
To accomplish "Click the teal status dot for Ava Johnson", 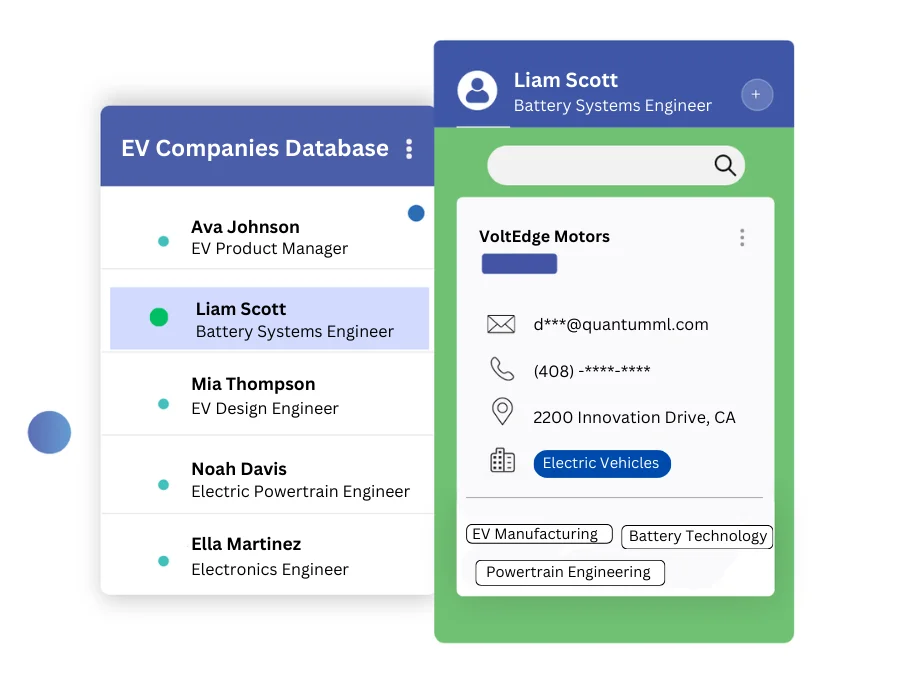I will click(x=164, y=241).
